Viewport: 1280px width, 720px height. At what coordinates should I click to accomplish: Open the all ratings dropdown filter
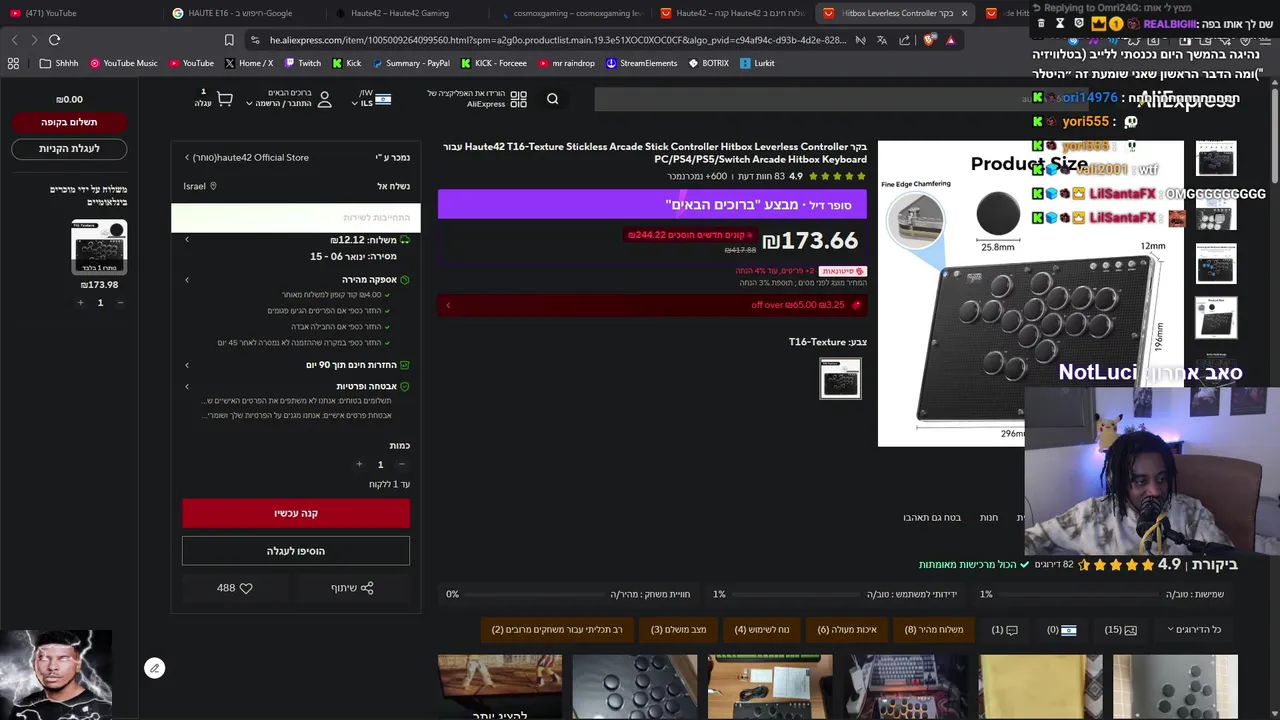[x=1195, y=630]
